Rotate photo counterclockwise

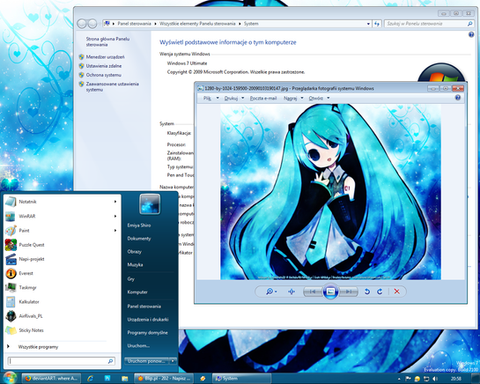[x=367, y=292]
